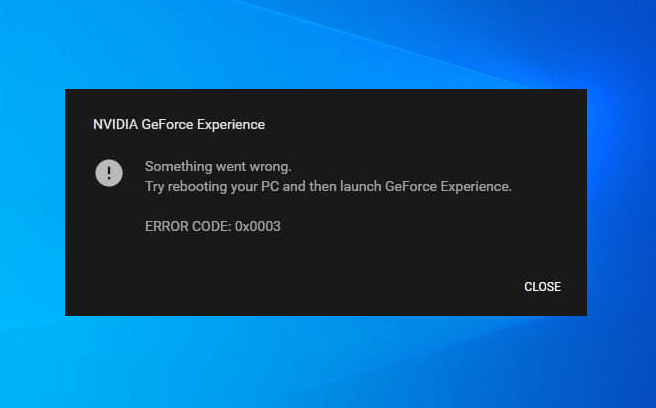656x408 pixels.
Task: Select the "Something went wrong." message line
Action: 218,166
